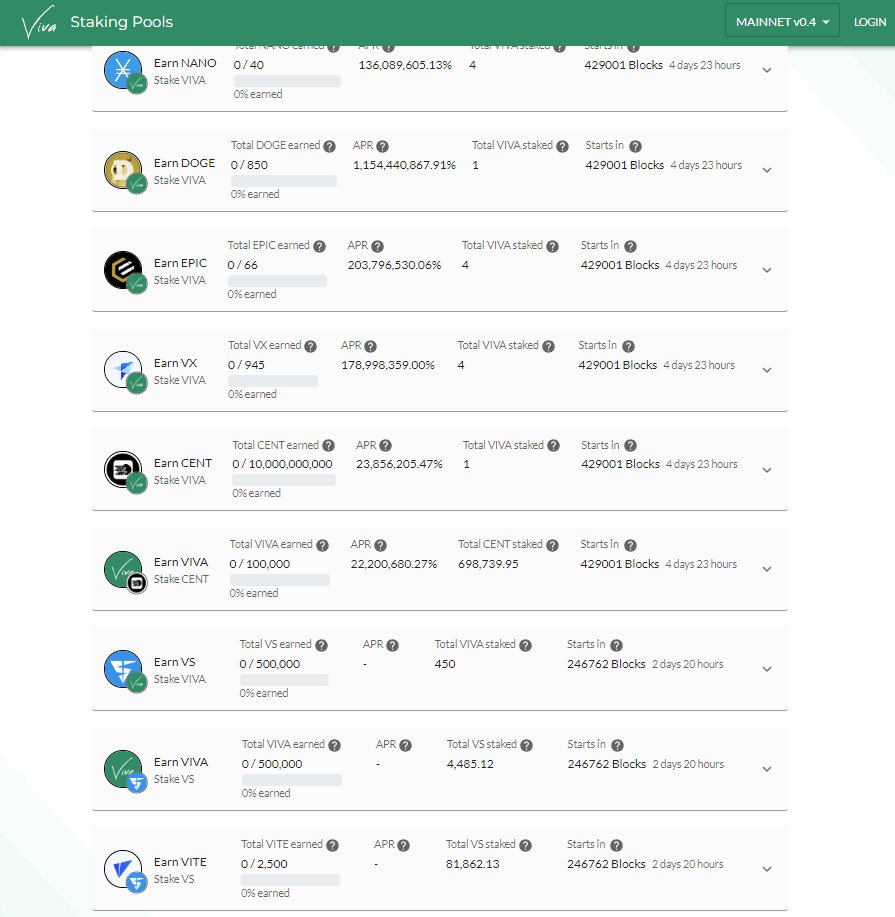Viewport: 895px width, 917px height.
Task: Expand the Earn VX pool row
Action: pos(767,370)
